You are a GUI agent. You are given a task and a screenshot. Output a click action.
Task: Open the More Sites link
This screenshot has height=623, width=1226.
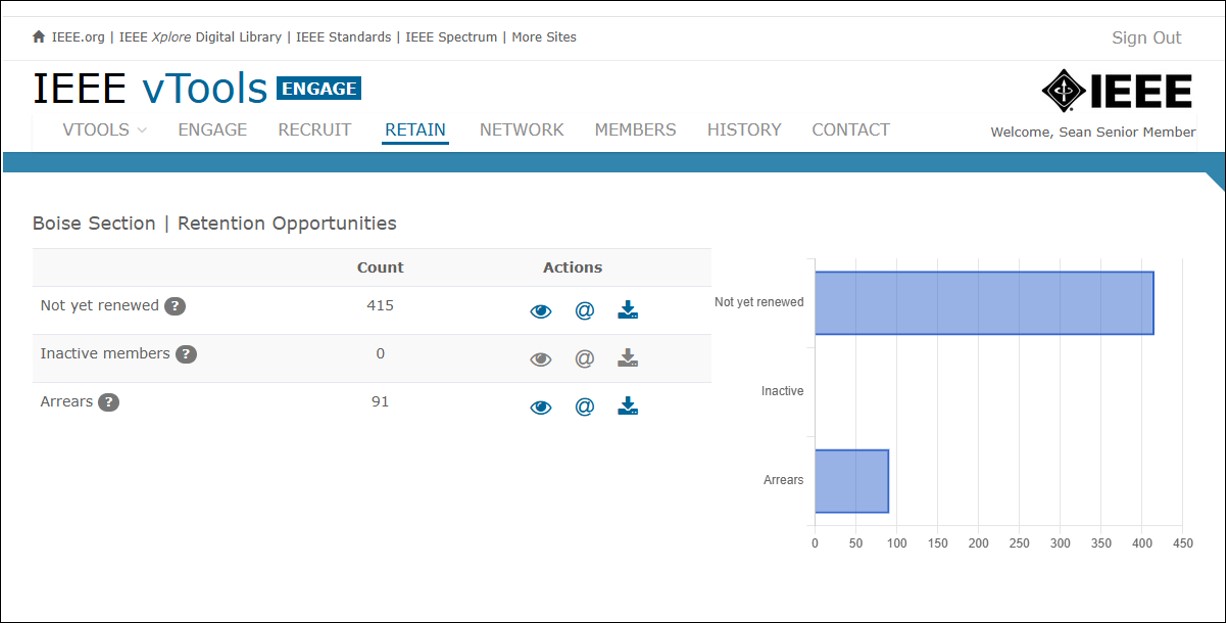coord(544,37)
